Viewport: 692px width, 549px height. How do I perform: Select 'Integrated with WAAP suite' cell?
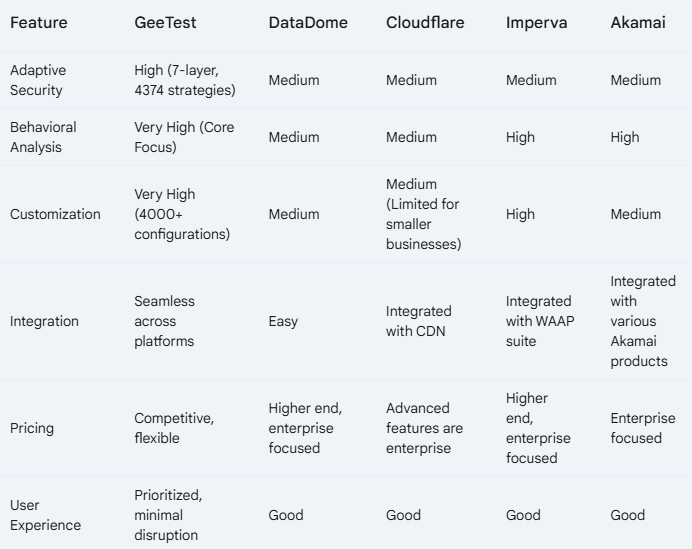point(540,321)
